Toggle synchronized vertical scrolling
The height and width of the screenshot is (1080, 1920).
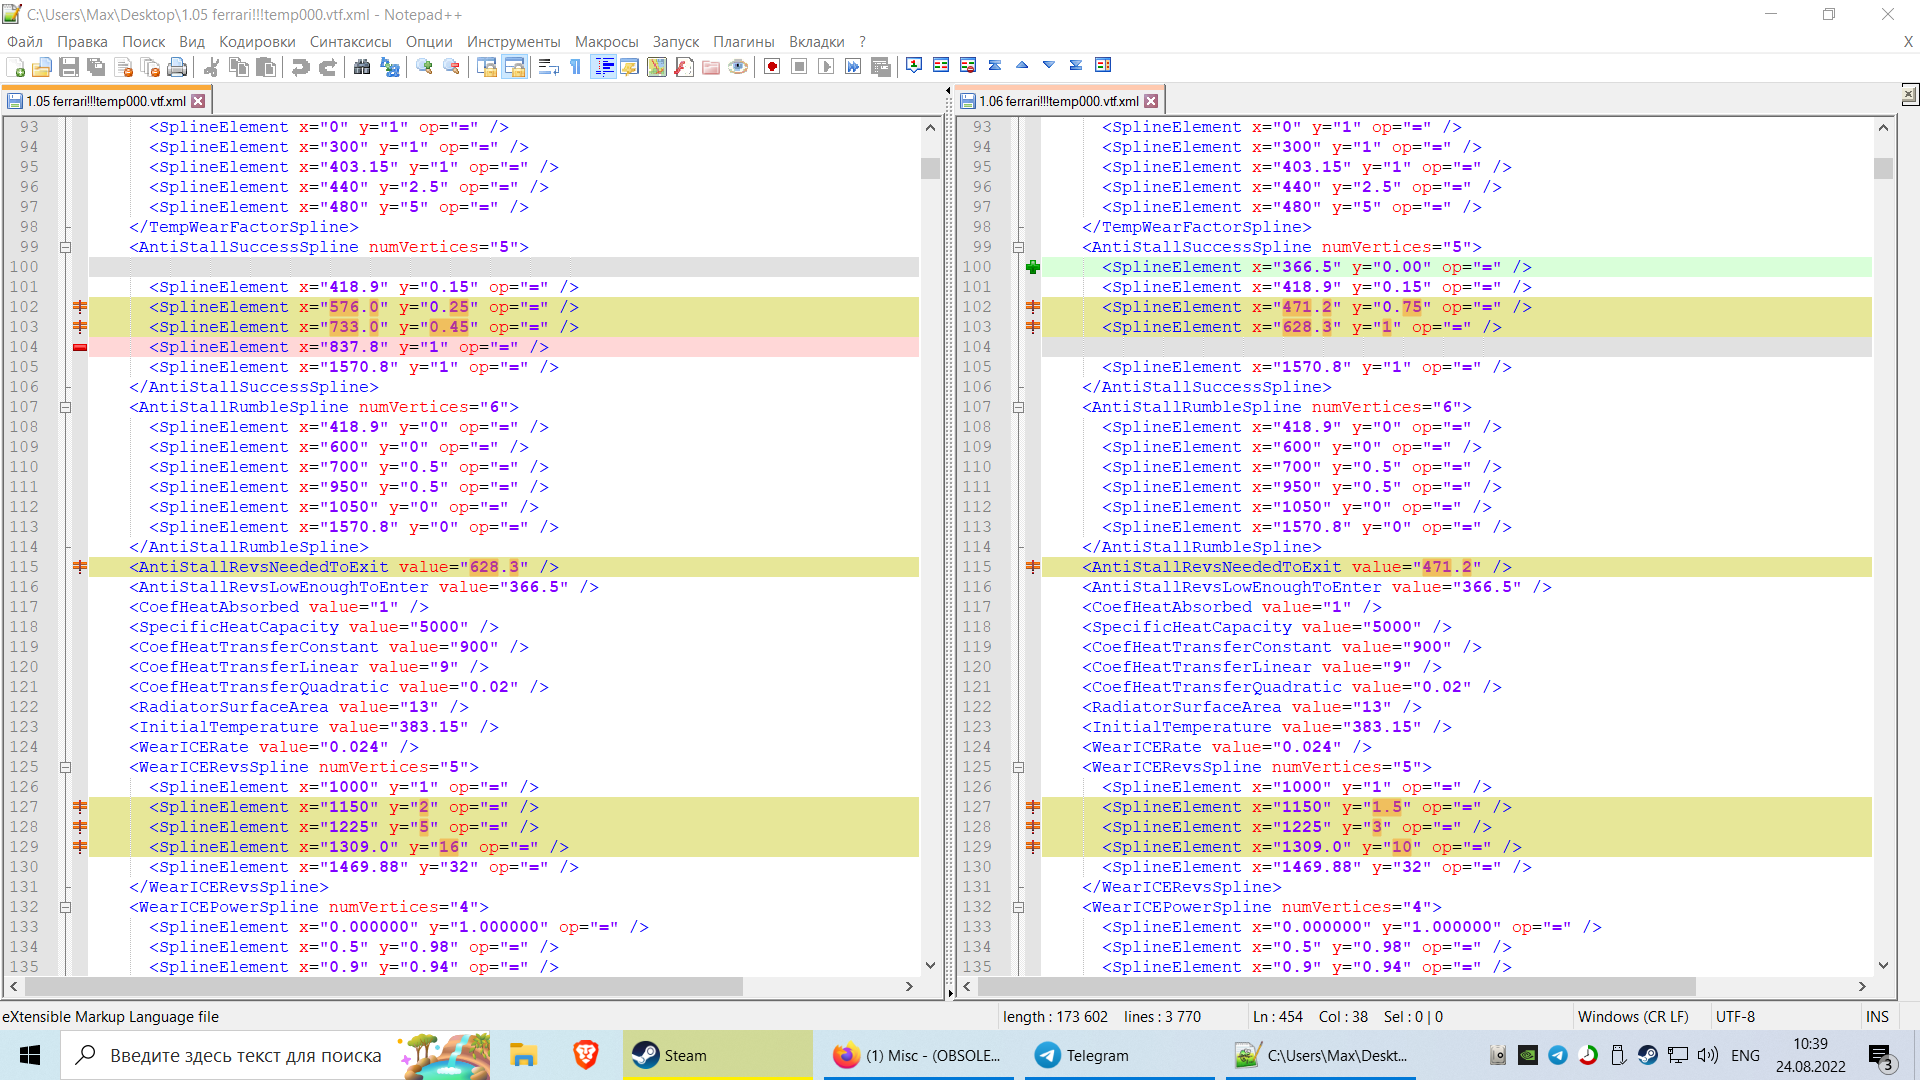[x=486, y=67]
